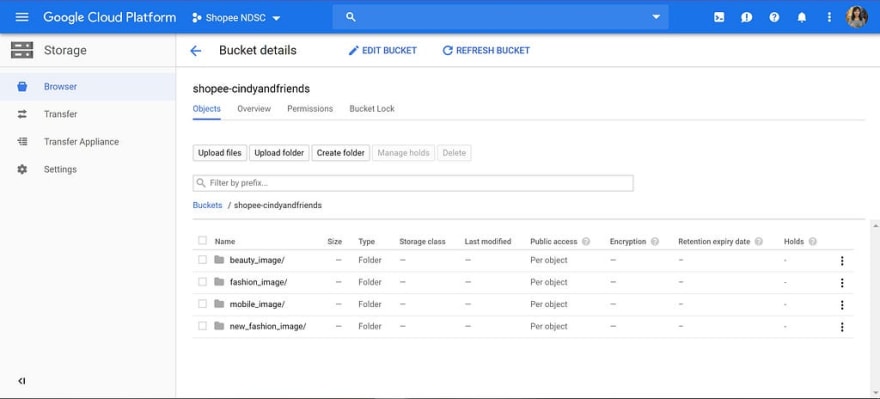Check the new_fashion_image/ row checkbox

pos(202,325)
